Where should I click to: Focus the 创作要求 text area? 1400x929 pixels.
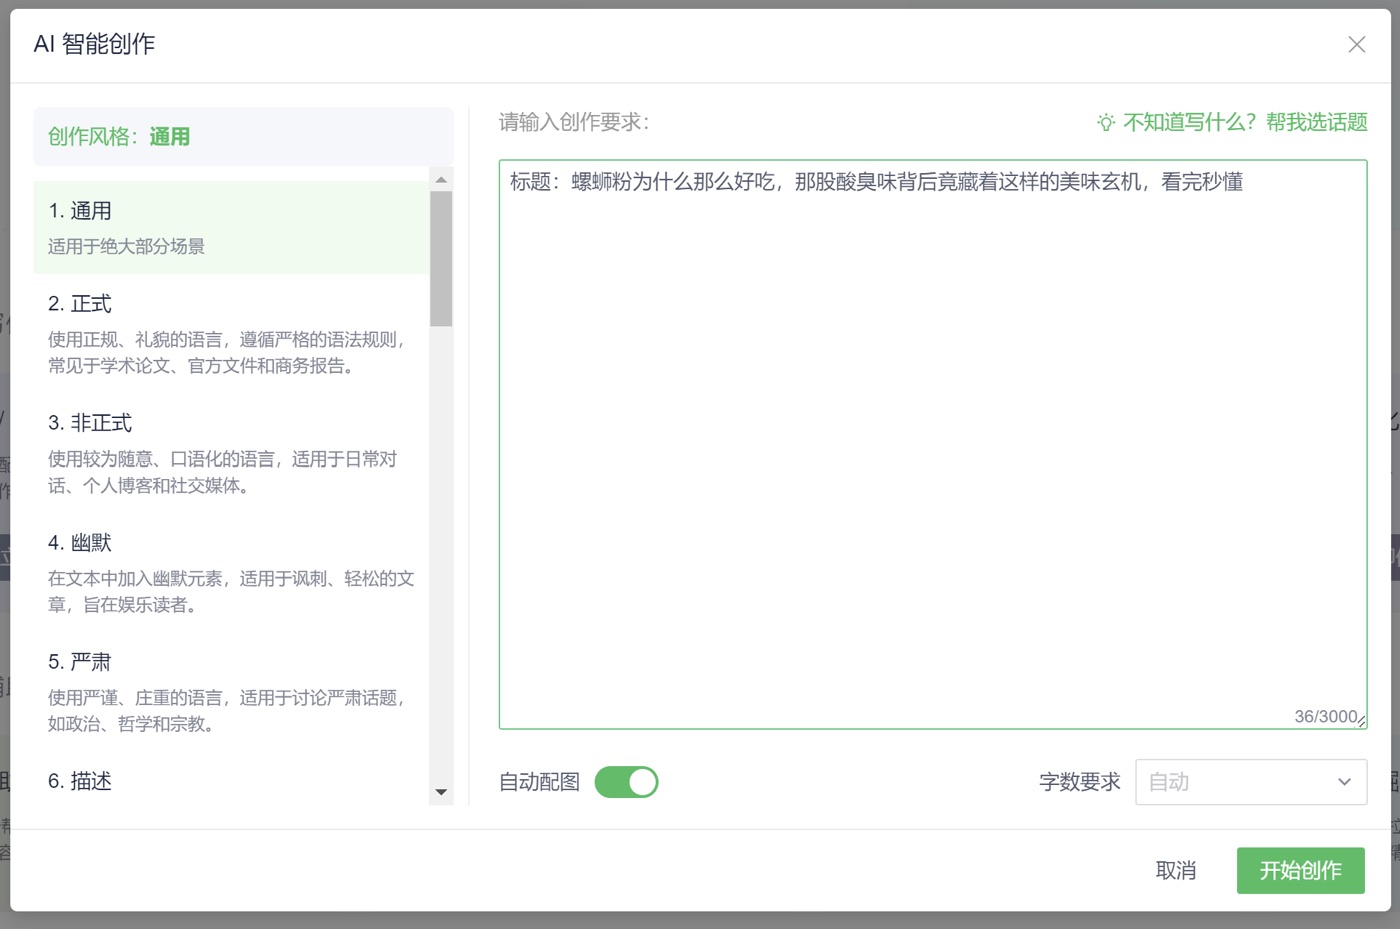tap(933, 444)
